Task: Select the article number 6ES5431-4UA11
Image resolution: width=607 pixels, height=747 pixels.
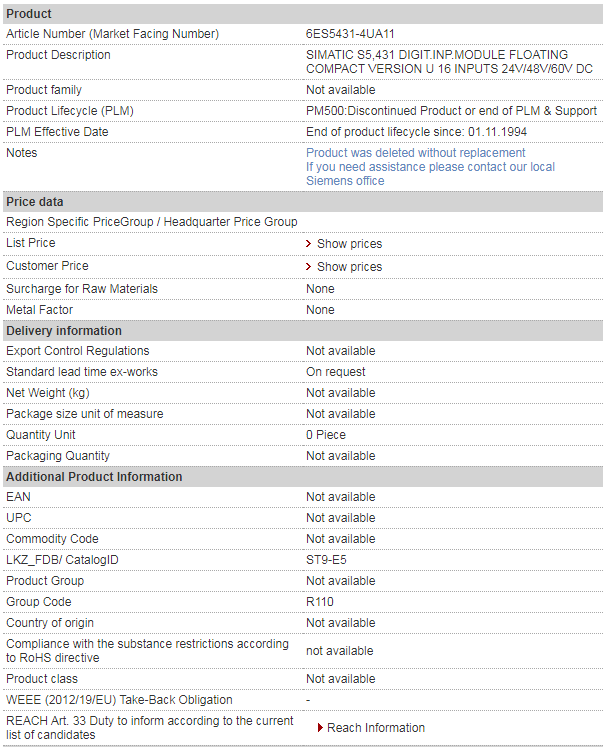Action: point(350,34)
